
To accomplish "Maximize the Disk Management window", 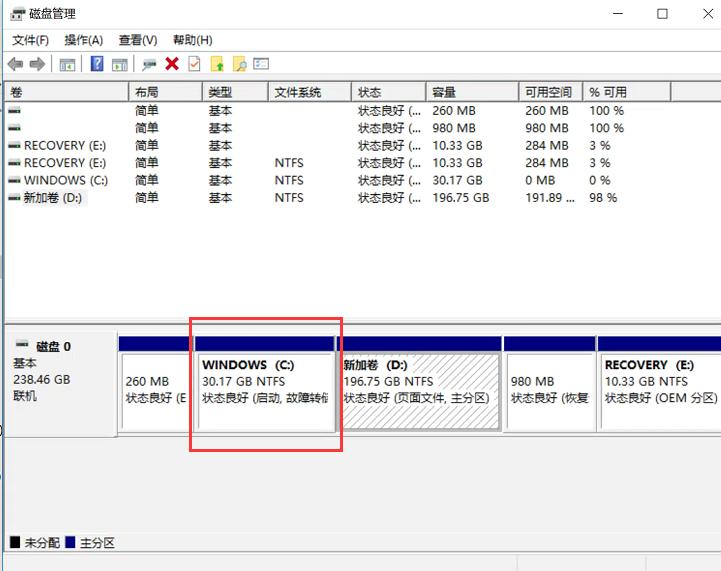I will (662, 14).
